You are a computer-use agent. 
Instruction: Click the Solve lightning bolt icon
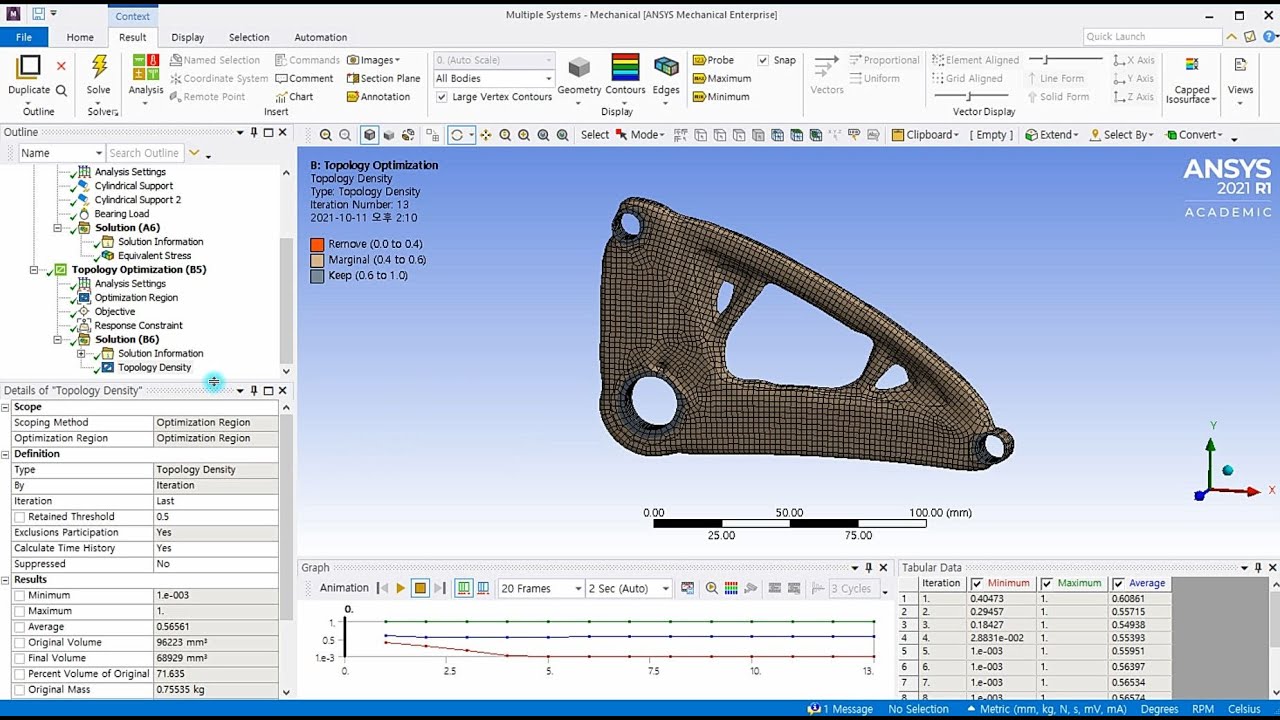tap(99, 67)
